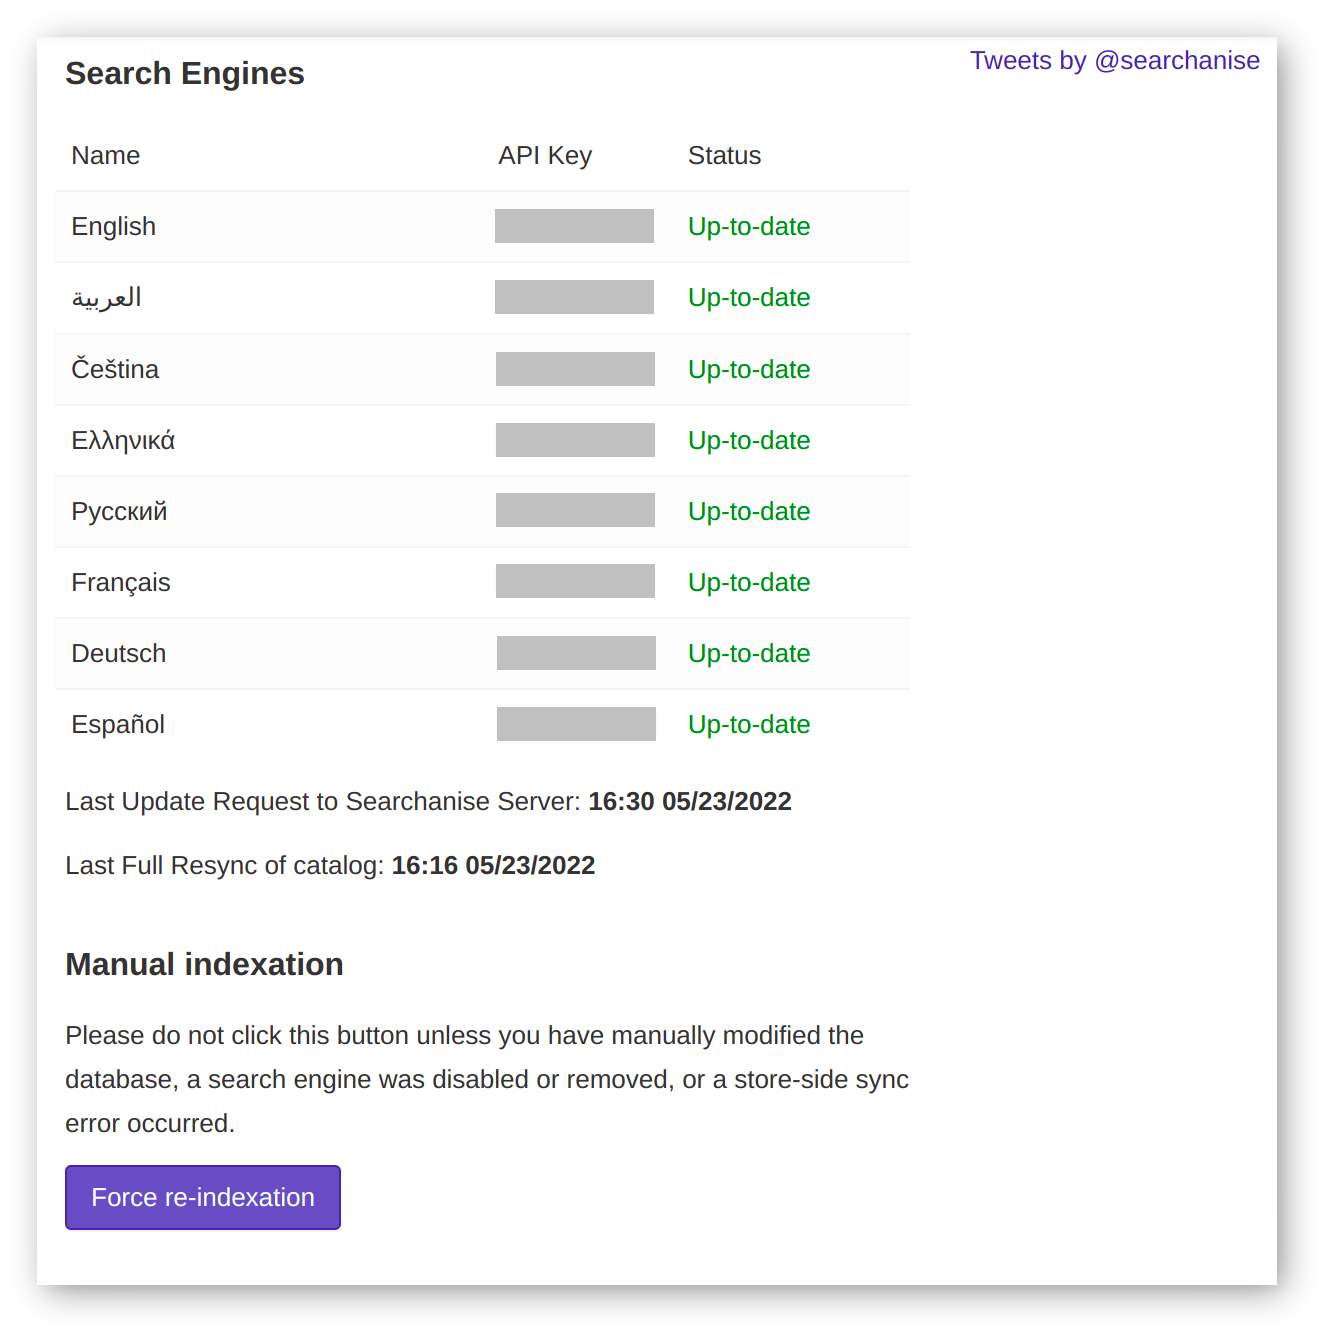Screen dimensions: 1328x1336
Task: Click the English row API key field
Action: (x=574, y=226)
